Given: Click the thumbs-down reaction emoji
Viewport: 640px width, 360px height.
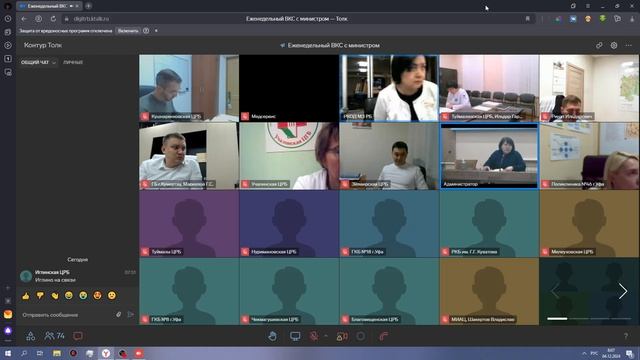Looking at the screenshot, I should click(40, 296).
